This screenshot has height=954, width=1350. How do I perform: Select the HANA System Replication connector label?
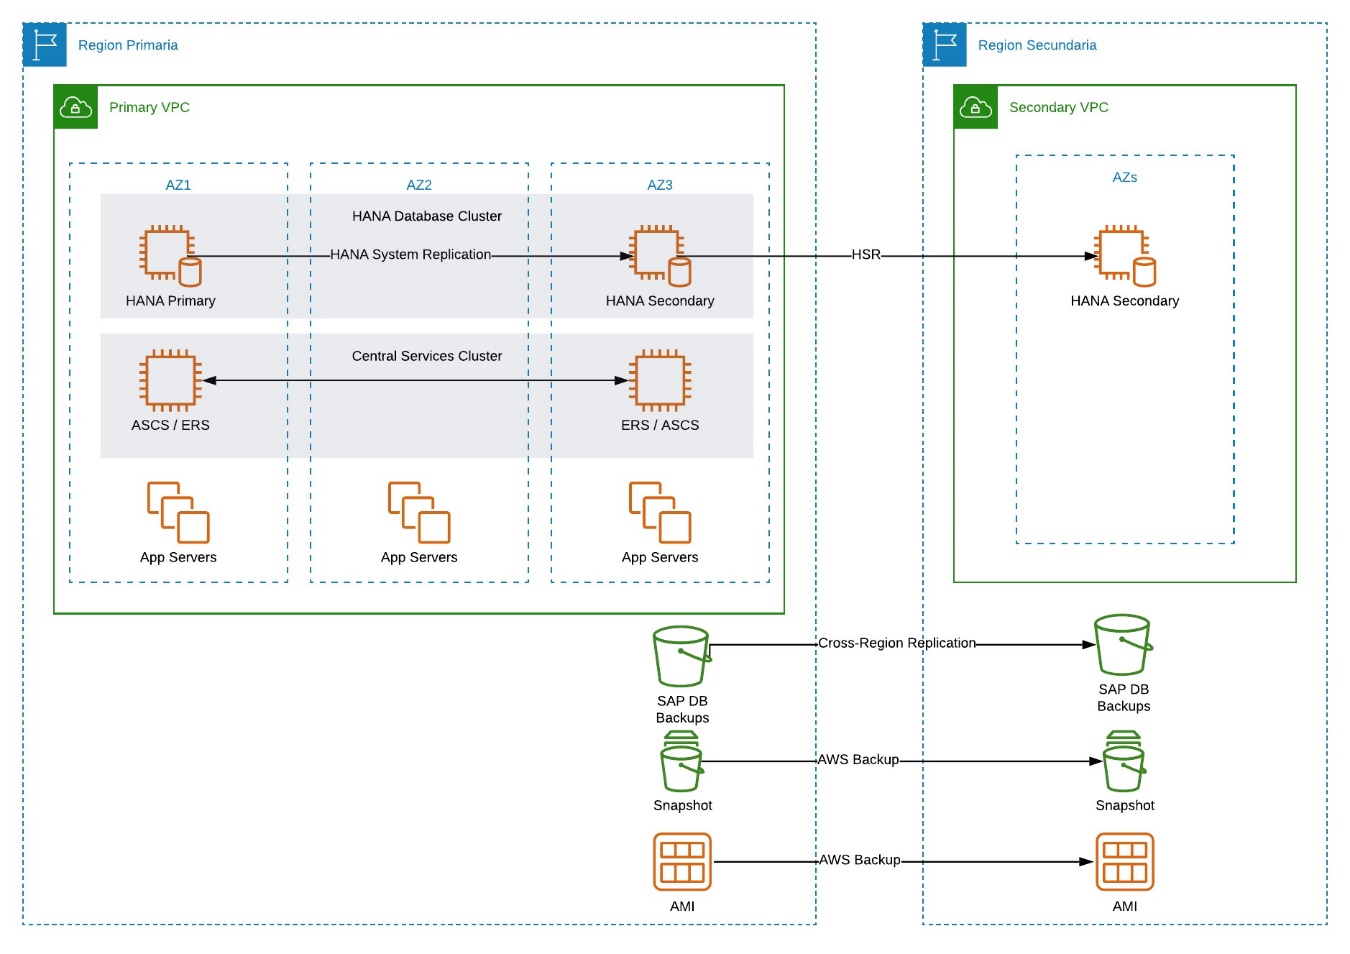(410, 254)
